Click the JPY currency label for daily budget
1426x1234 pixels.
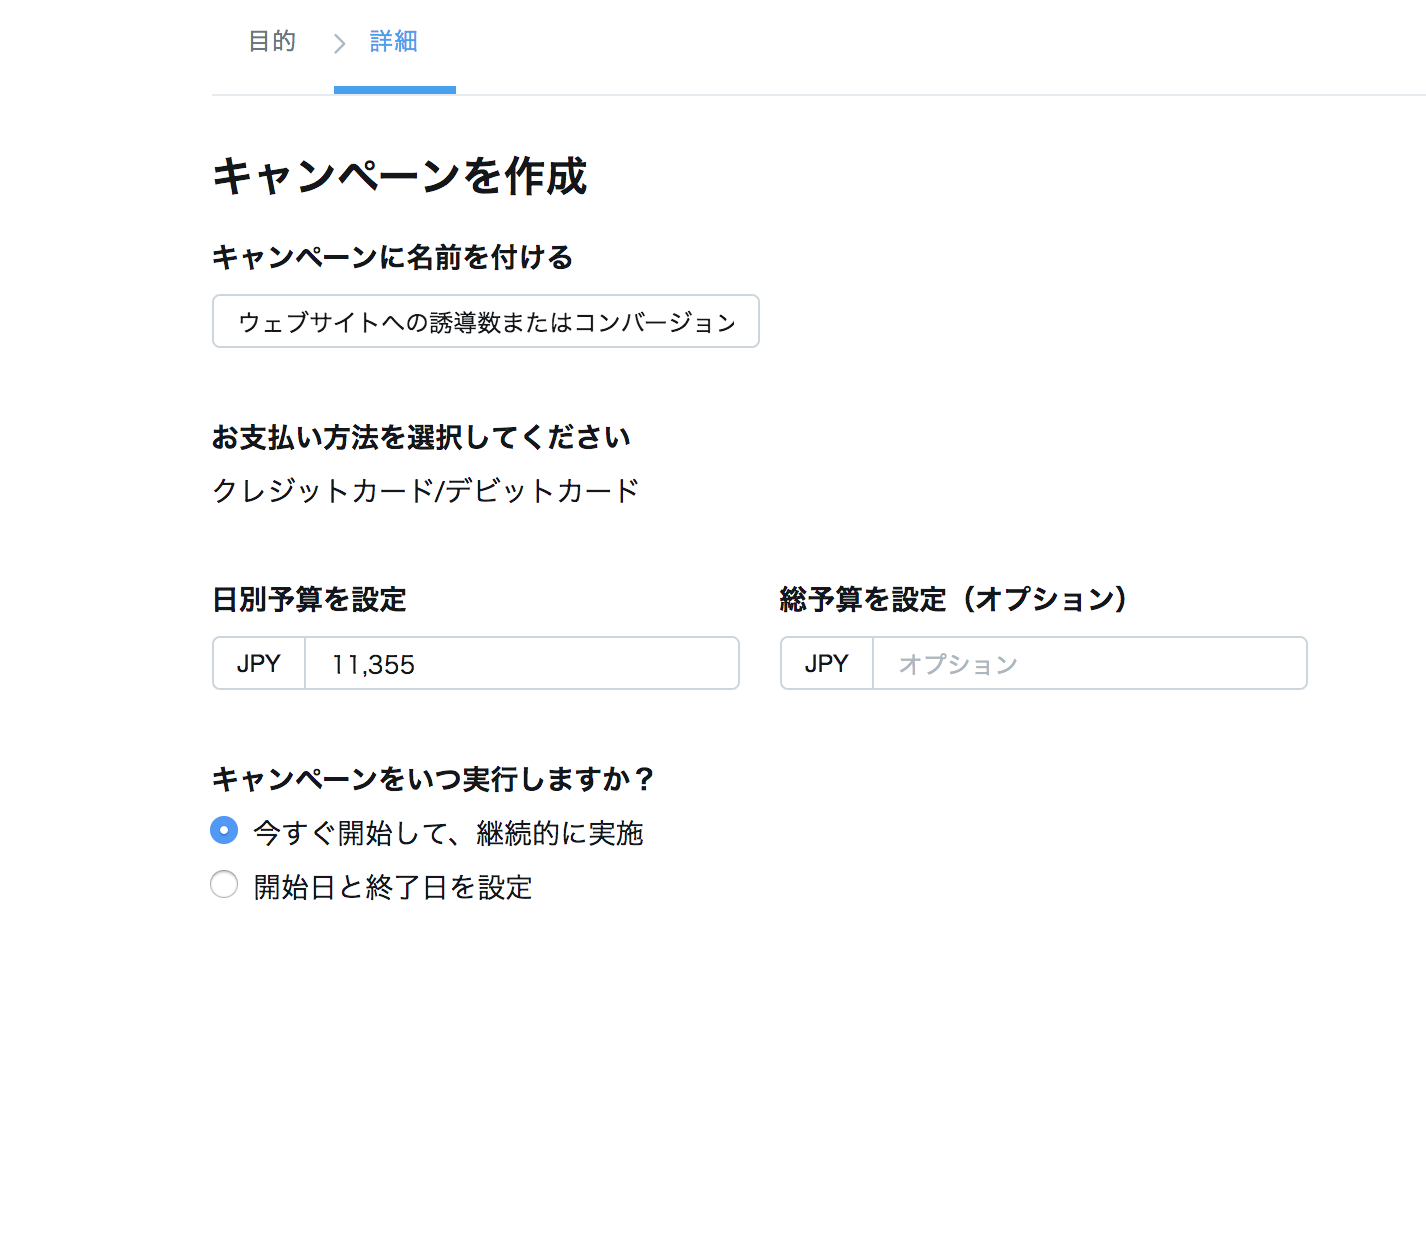pyautogui.click(x=258, y=663)
